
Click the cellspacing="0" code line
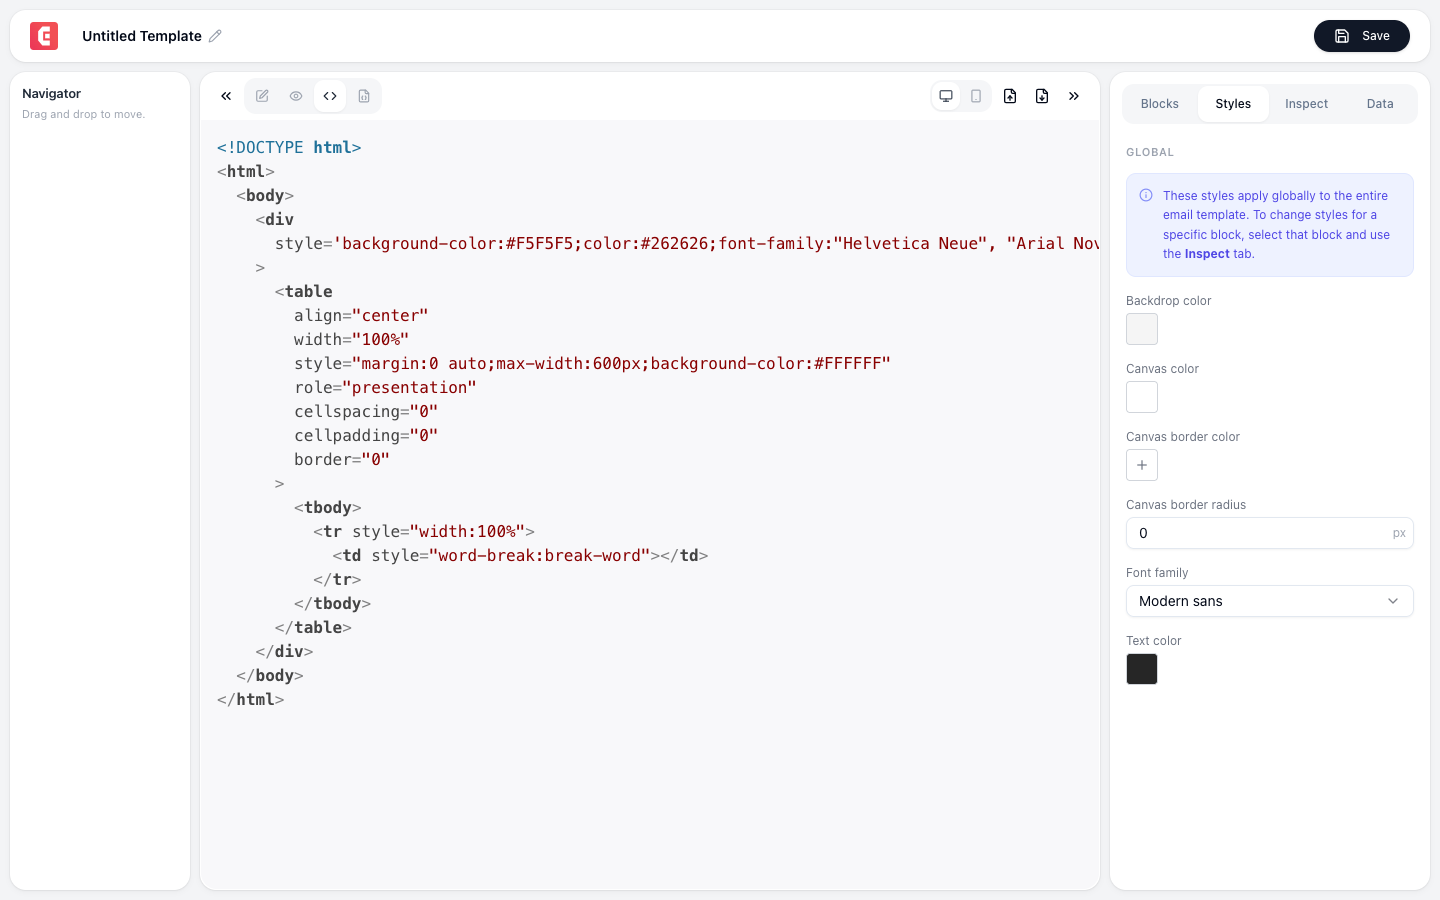(x=366, y=411)
